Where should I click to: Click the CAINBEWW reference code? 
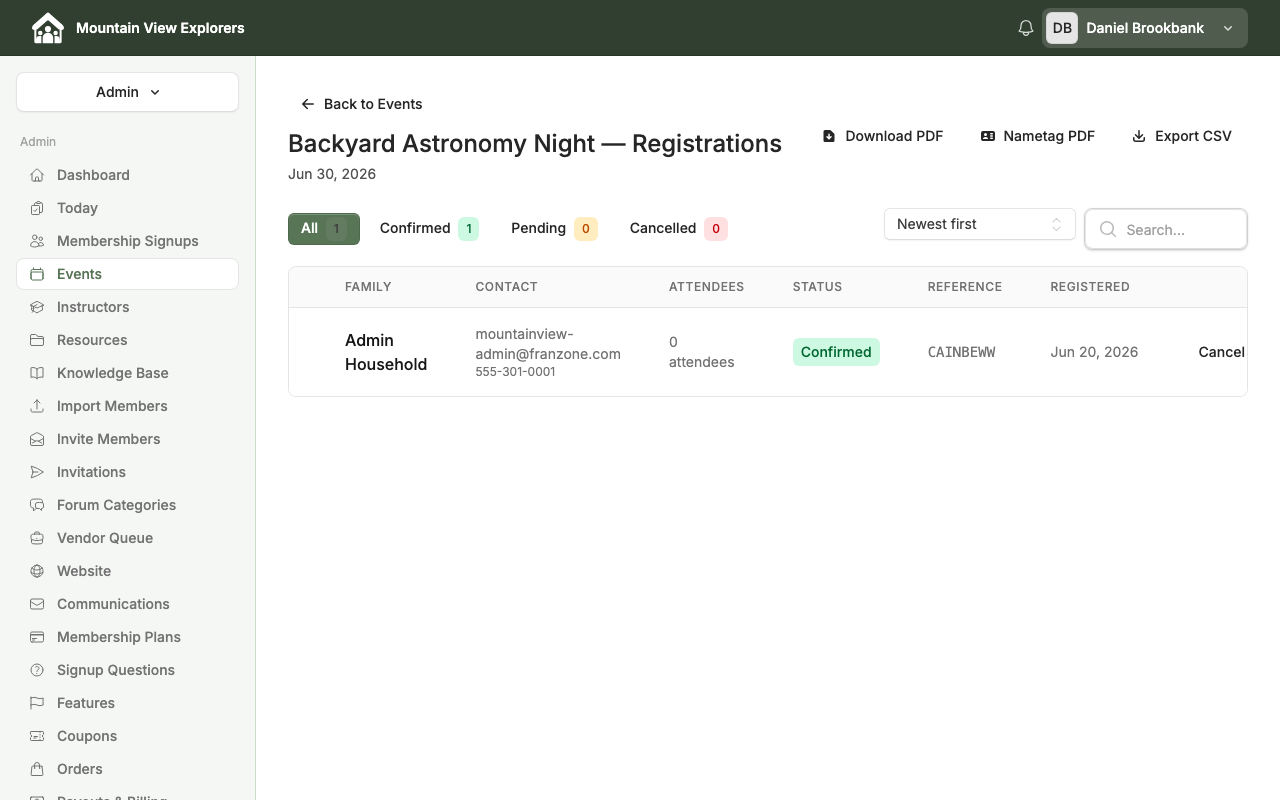pyautogui.click(x=961, y=352)
